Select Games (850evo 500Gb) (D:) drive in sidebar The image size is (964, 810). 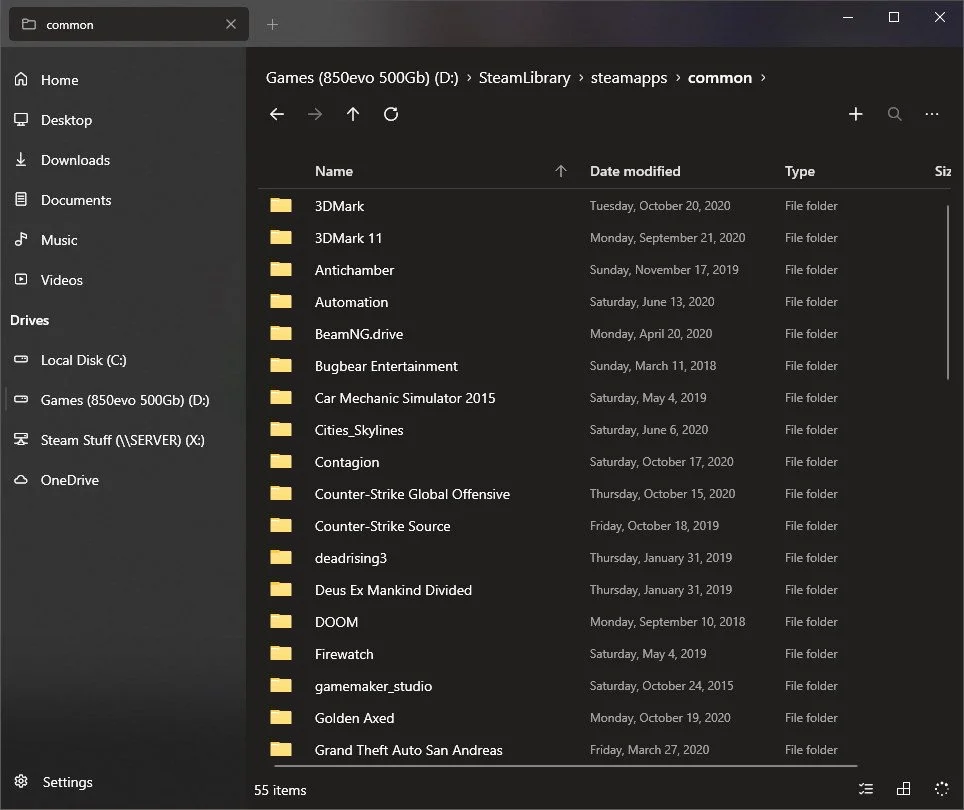(x=123, y=400)
